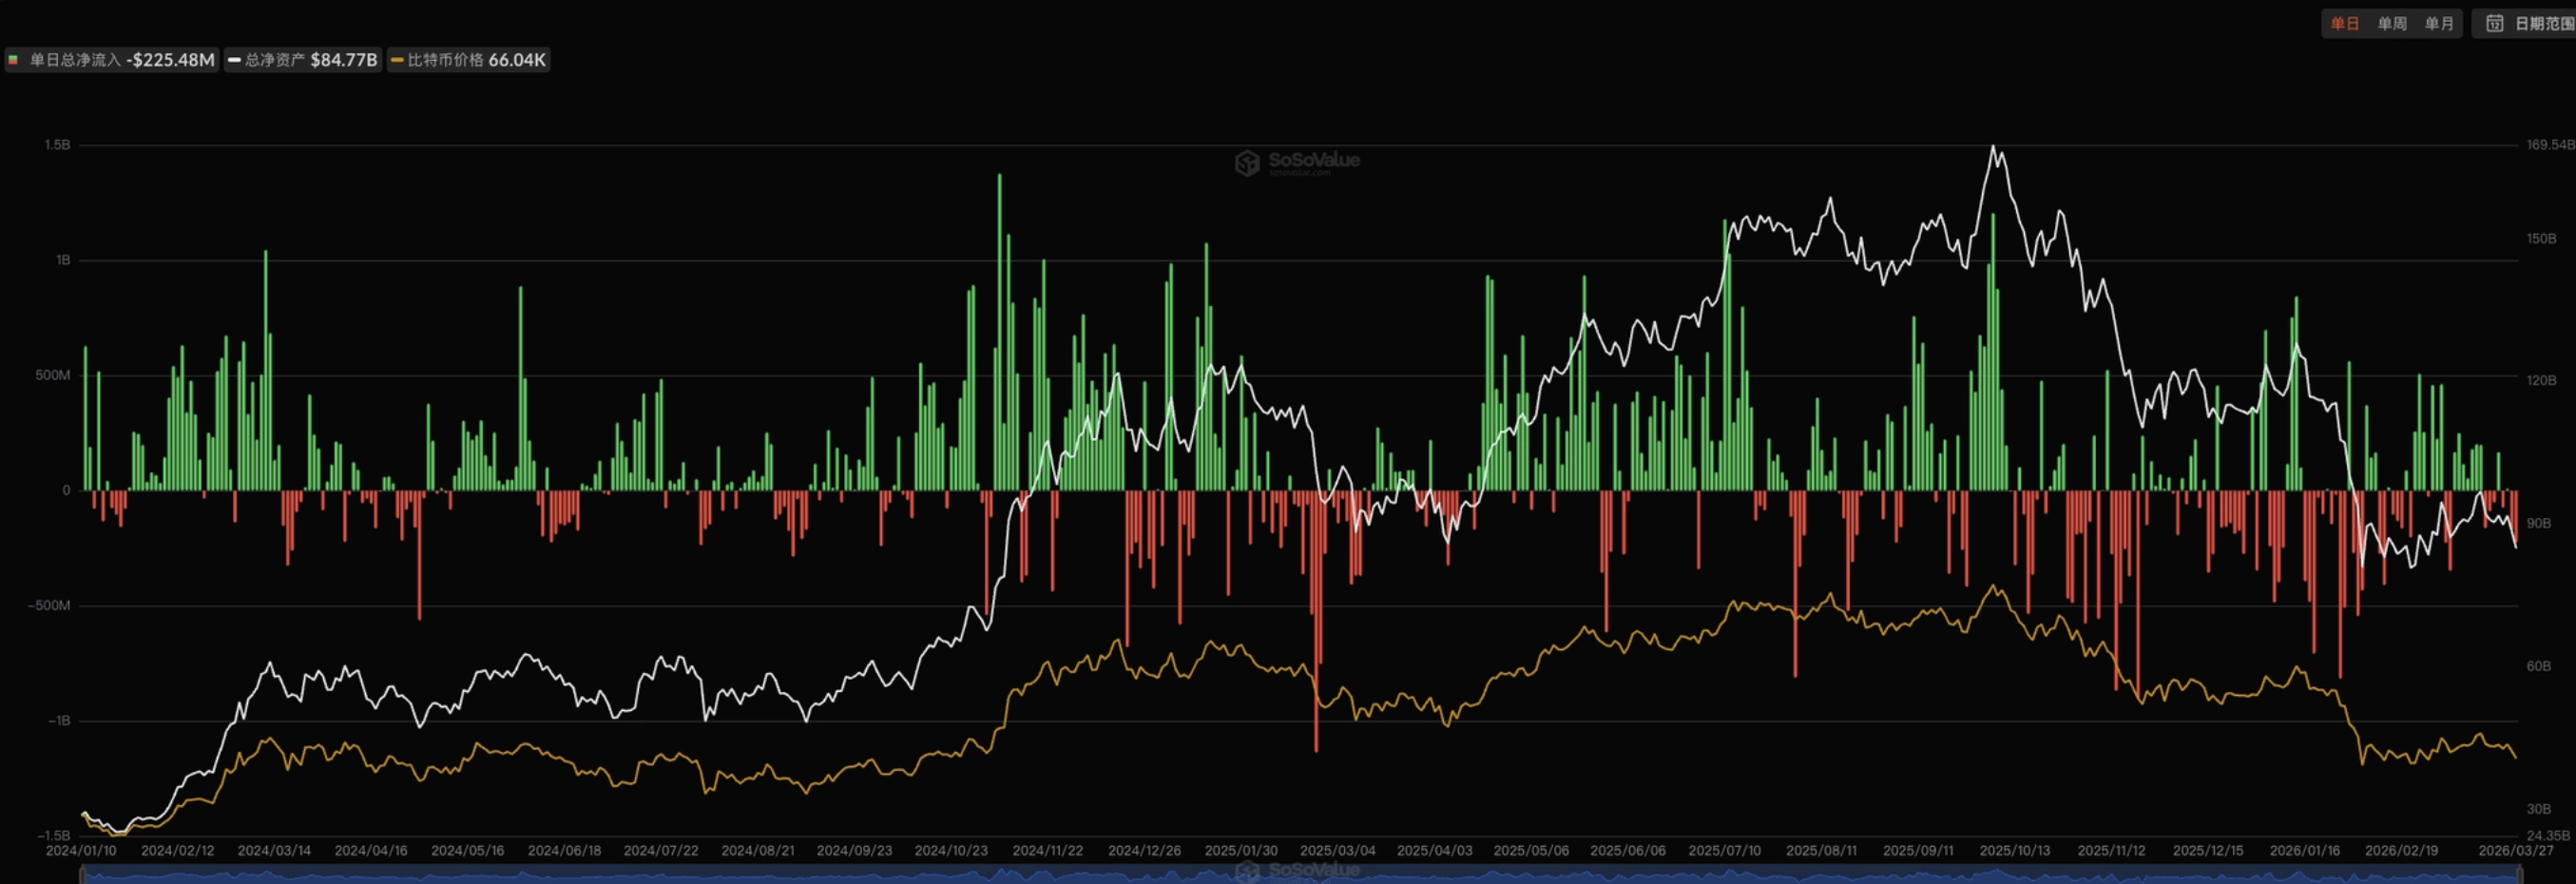Select the 单月 monthly view
This screenshot has height=884, width=2576.
pos(2438,23)
